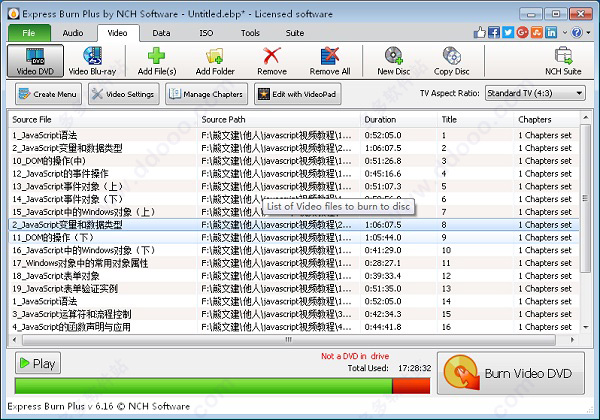This screenshot has height=420, width=600.
Task: Open the blue Help question icon
Action: pos(577,33)
